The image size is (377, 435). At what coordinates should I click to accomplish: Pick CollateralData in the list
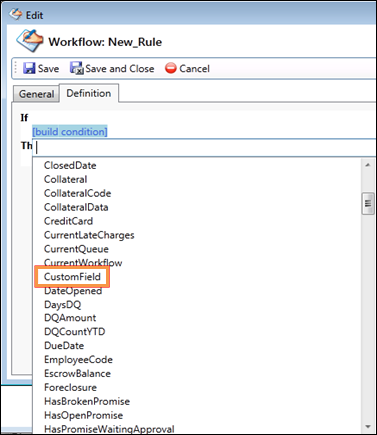(76, 207)
